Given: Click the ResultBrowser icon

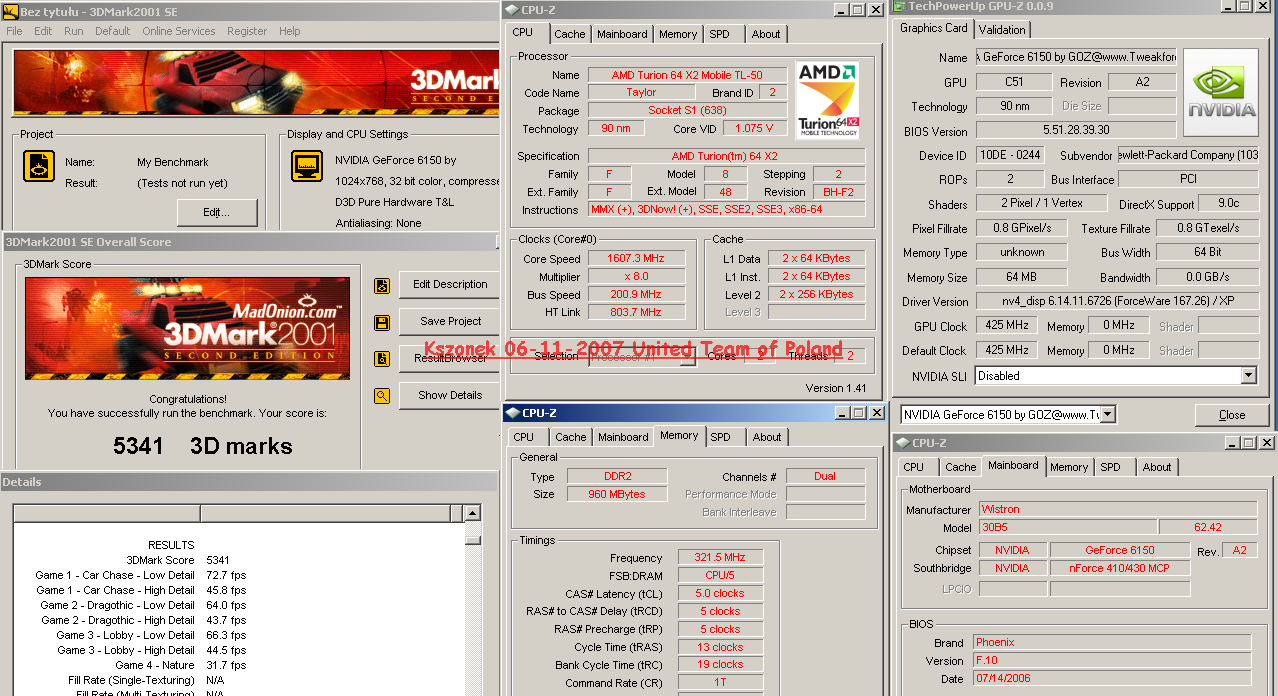Looking at the screenshot, I should (x=382, y=359).
